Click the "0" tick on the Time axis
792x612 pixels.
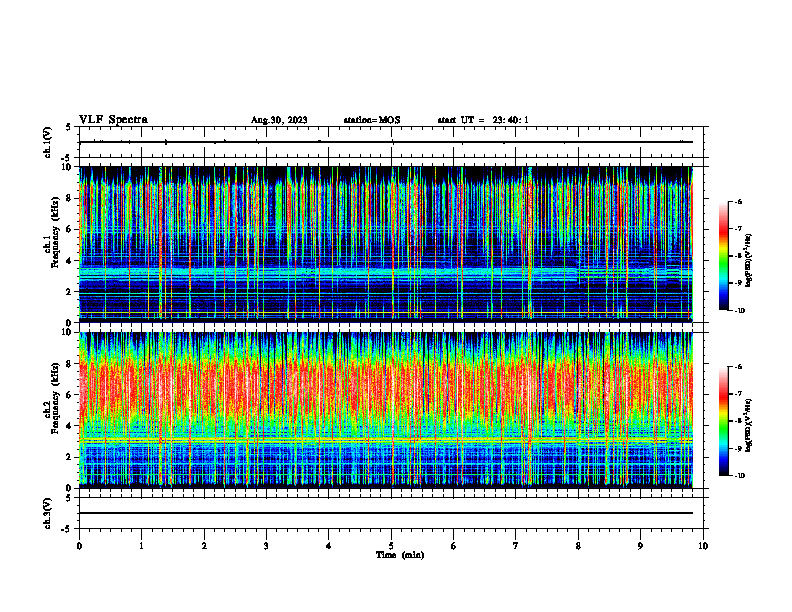pos(79,546)
